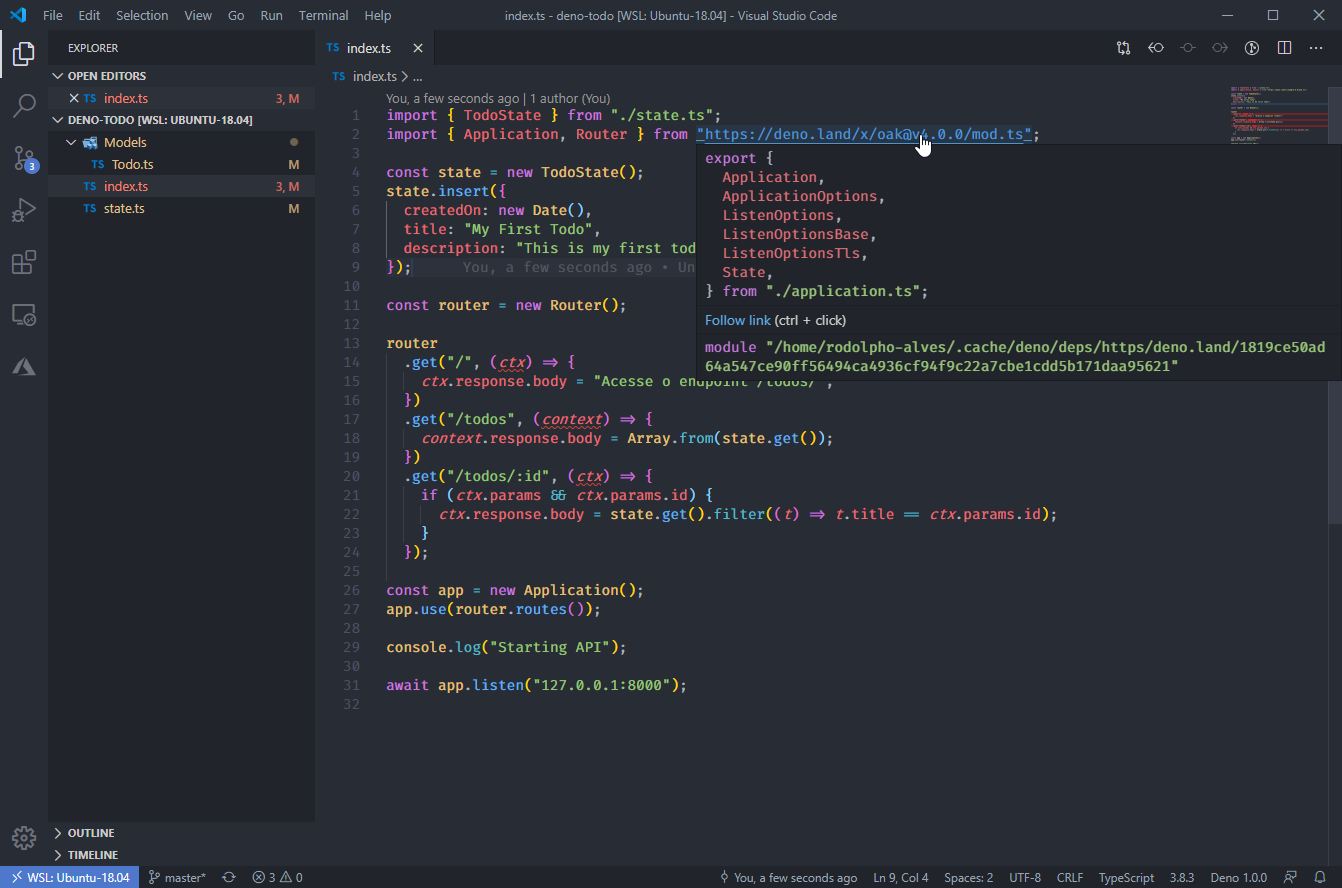This screenshot has height=888, width=1342.
Task: Open the Manage settings gear
Action: pos(24,838)
